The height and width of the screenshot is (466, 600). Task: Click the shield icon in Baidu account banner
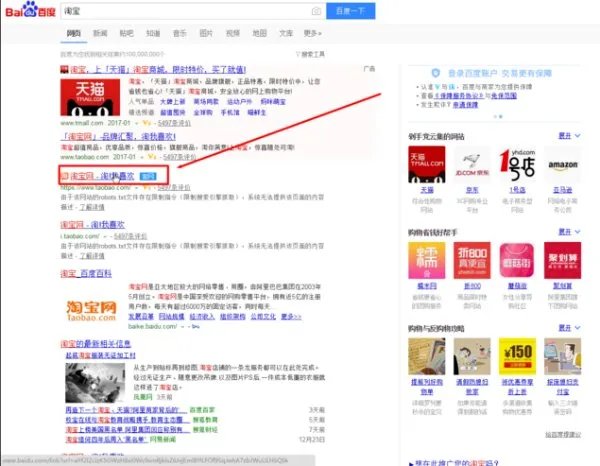435,73
